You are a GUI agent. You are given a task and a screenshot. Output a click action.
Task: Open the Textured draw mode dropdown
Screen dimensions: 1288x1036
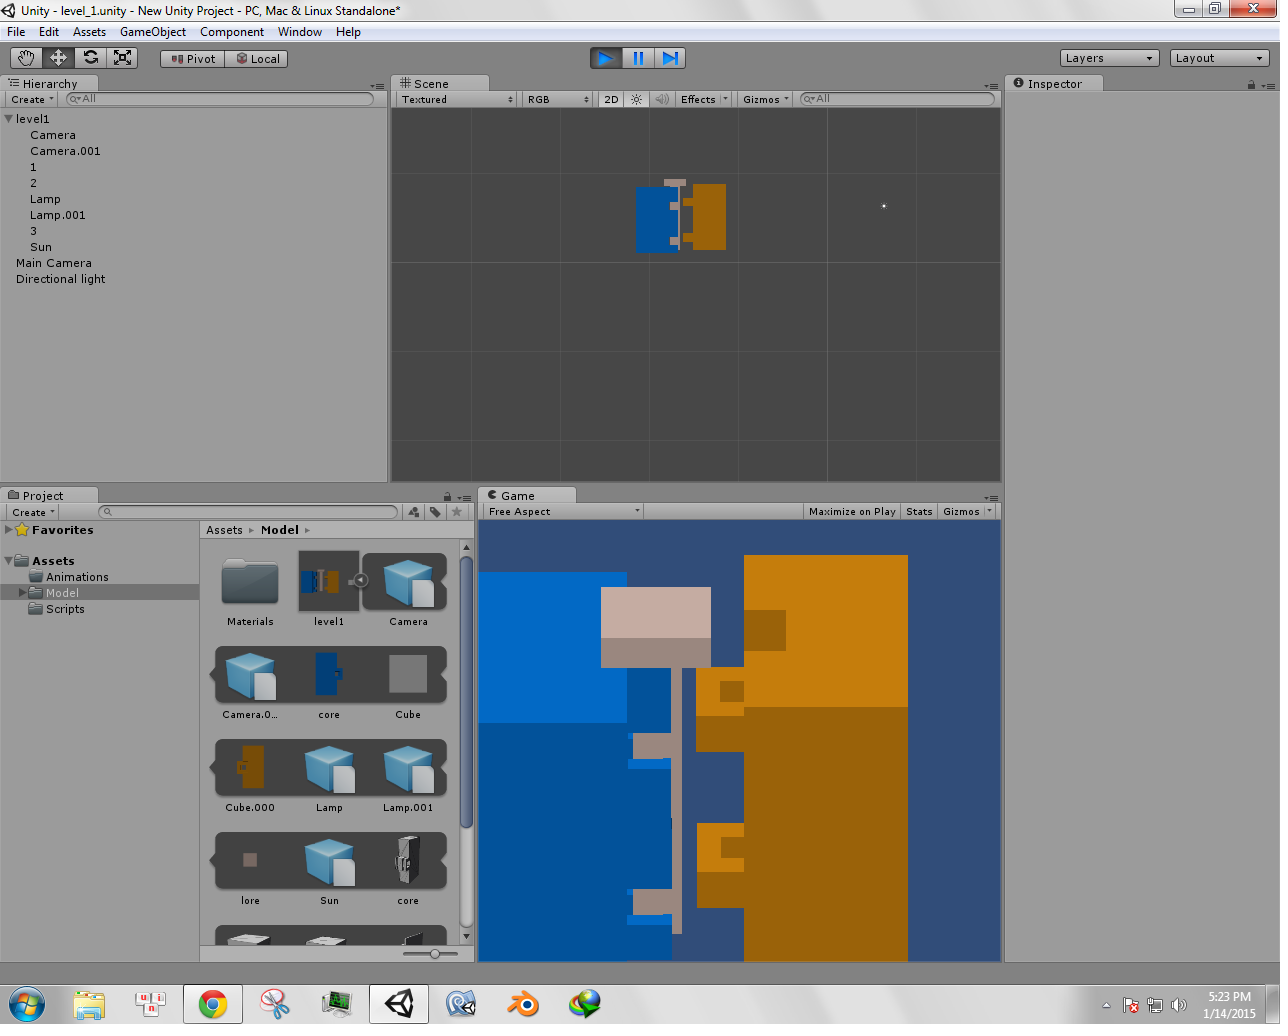(x=457, y=99)
